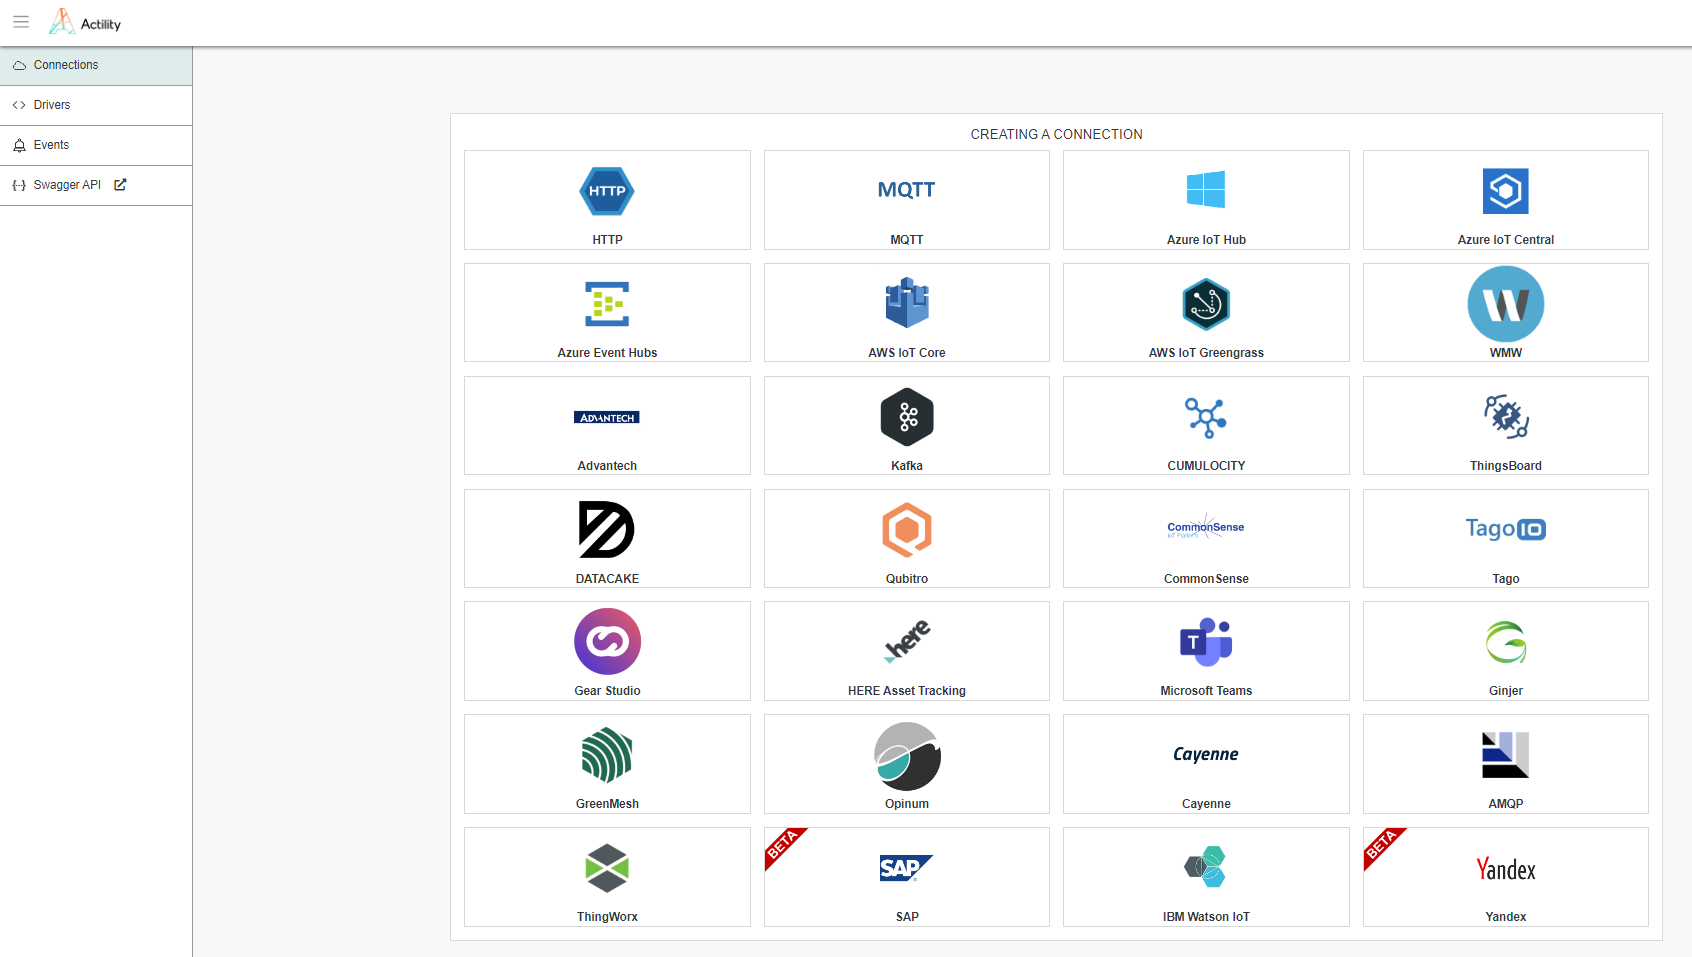Click the CREATING A CONNECTION heading
This screenshot has width=1692, height=957.
[x=1056, y=134]
